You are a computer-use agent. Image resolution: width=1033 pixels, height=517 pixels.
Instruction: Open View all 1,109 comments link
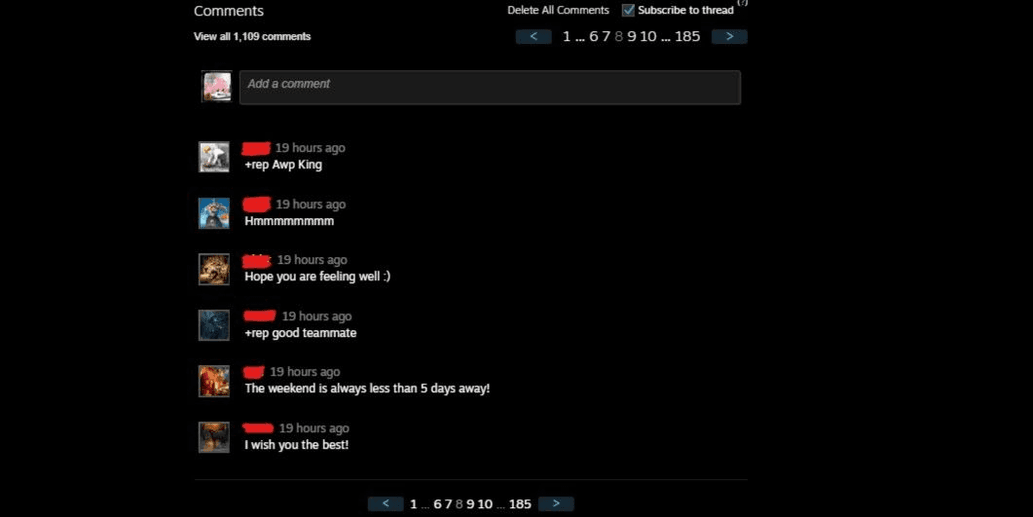point(252,36)
